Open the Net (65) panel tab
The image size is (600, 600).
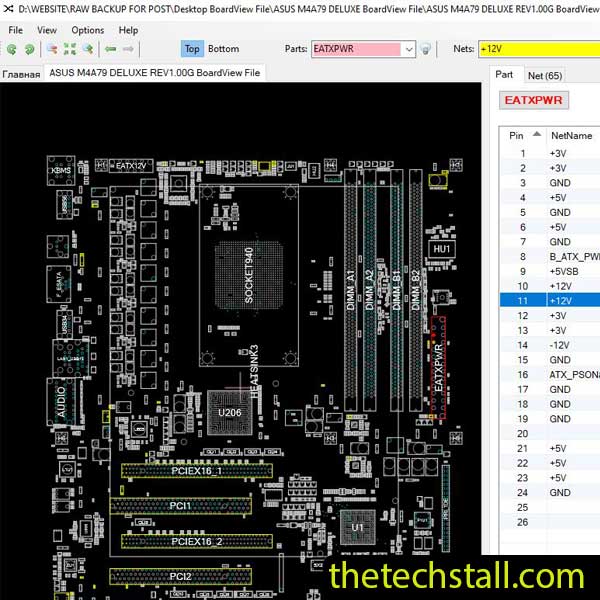point(545,76)
